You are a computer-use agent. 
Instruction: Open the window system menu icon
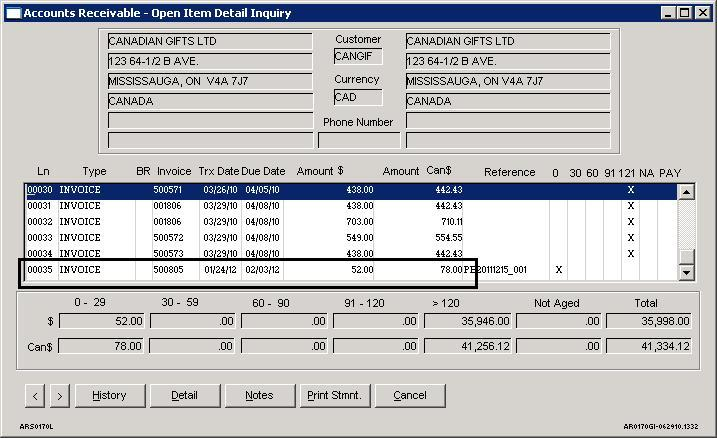(13, 13)
